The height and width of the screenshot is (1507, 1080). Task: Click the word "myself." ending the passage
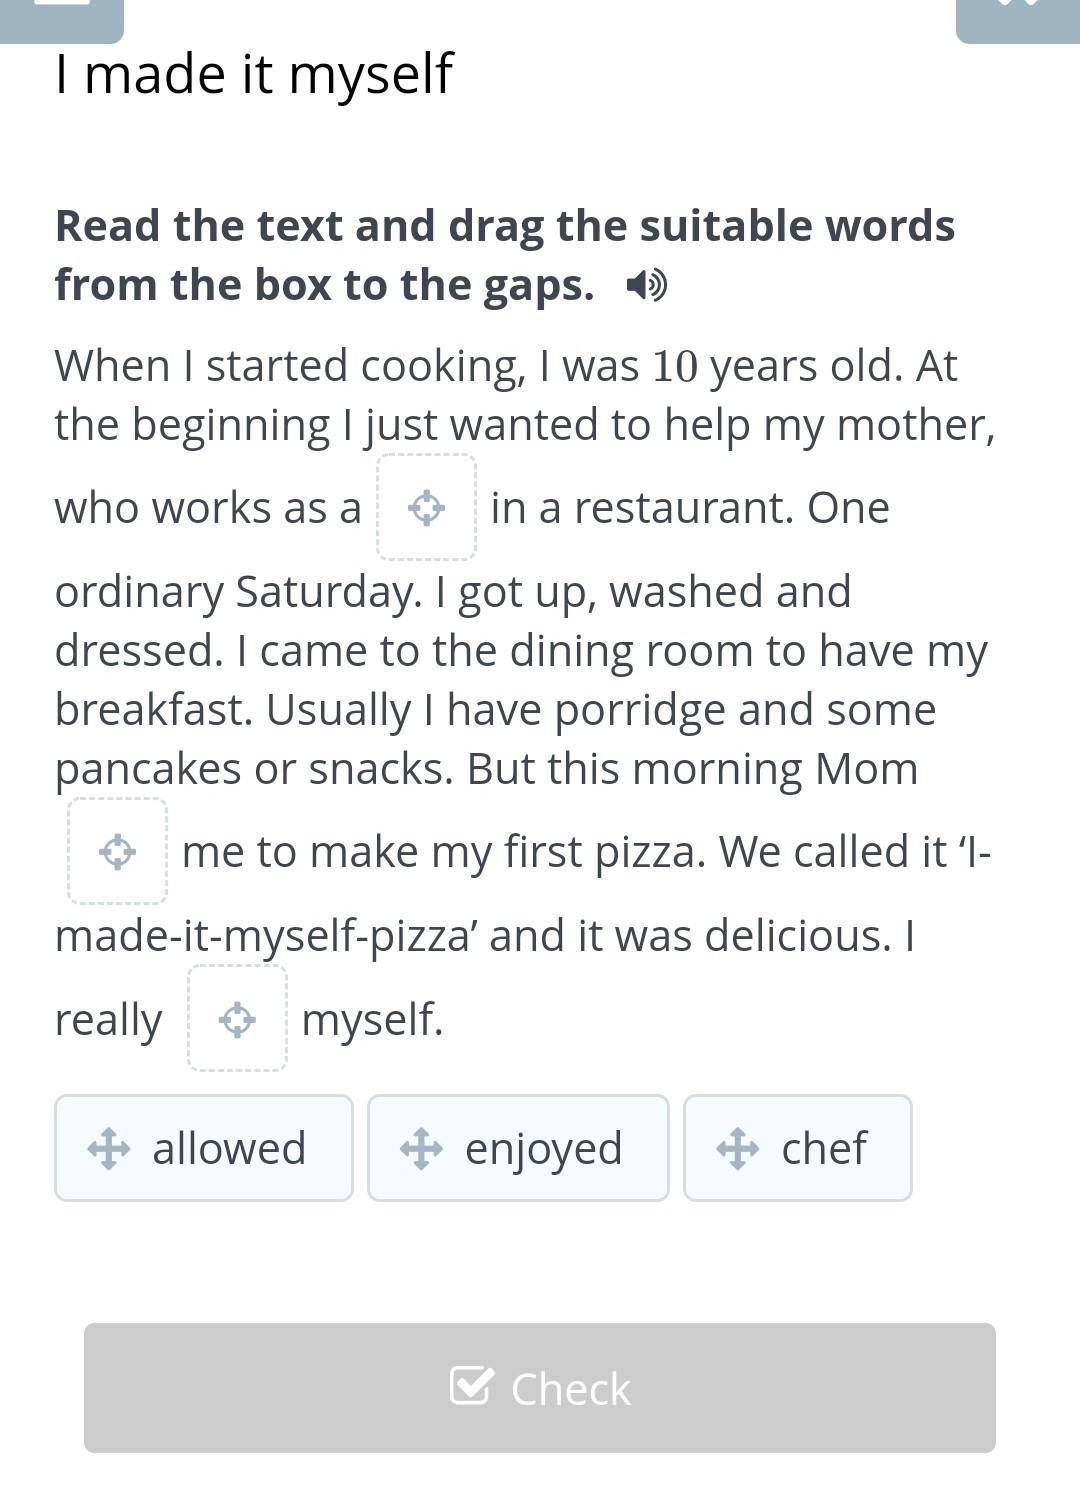[372, 1020]
